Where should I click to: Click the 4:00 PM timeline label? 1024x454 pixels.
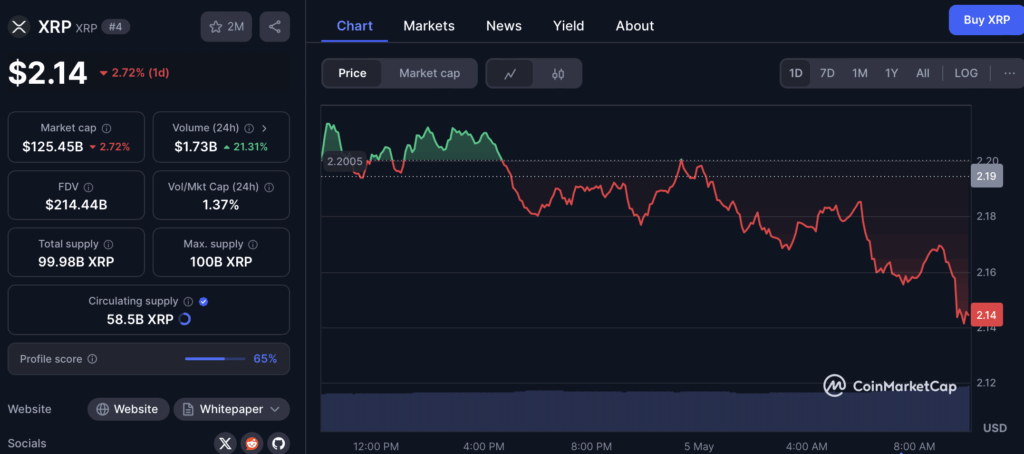click(x=483, y=447)
